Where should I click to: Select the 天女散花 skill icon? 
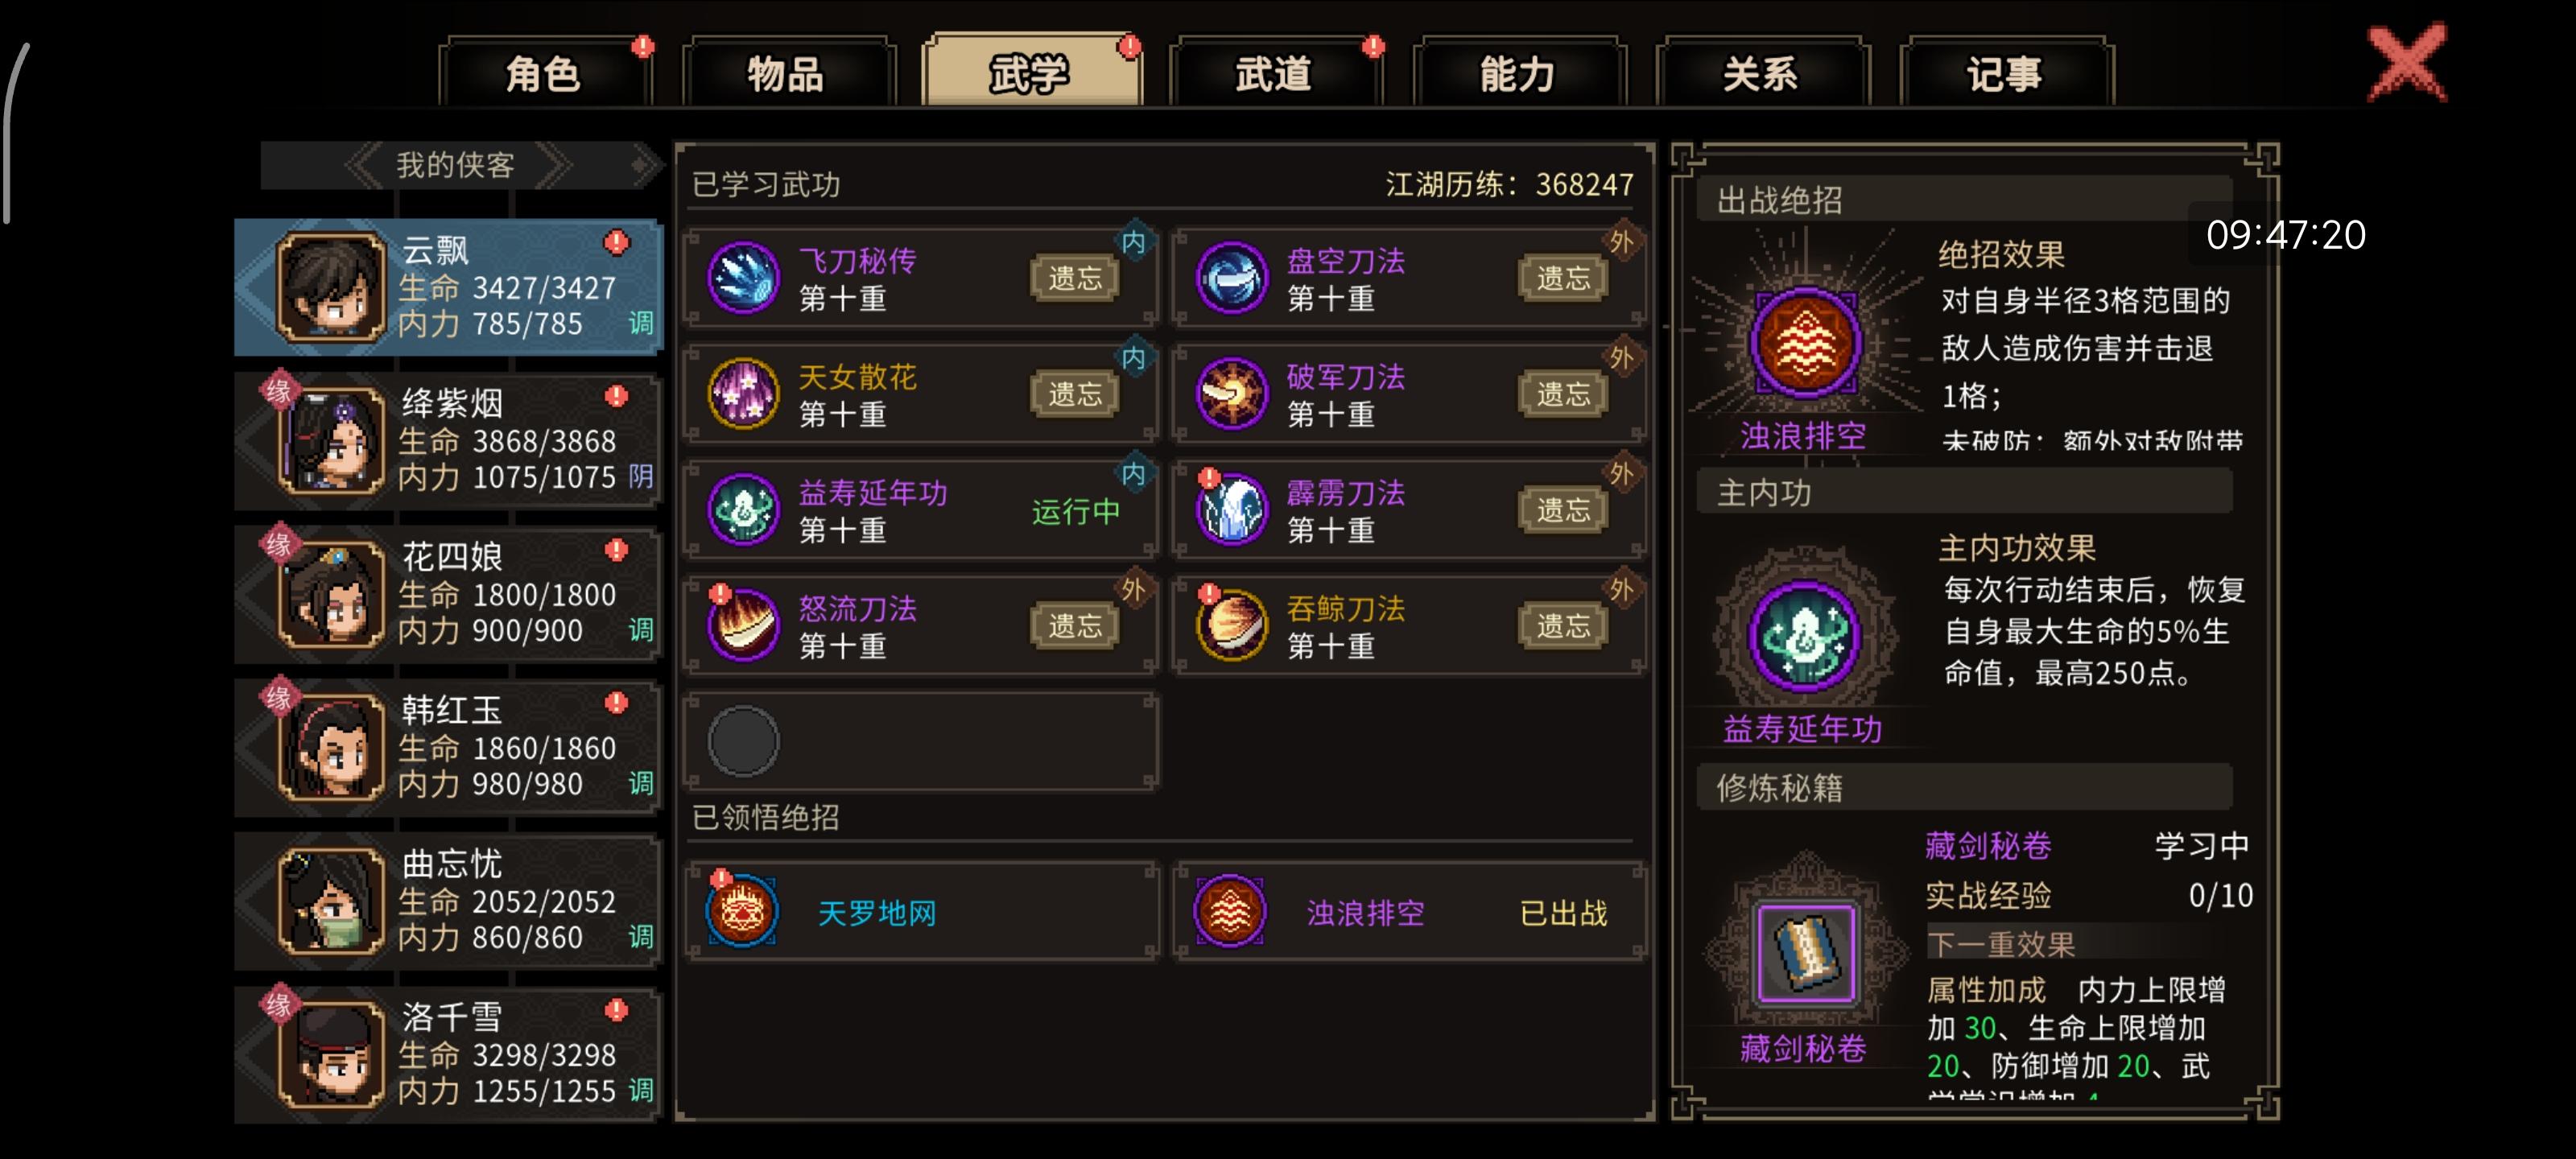(743, 394)
